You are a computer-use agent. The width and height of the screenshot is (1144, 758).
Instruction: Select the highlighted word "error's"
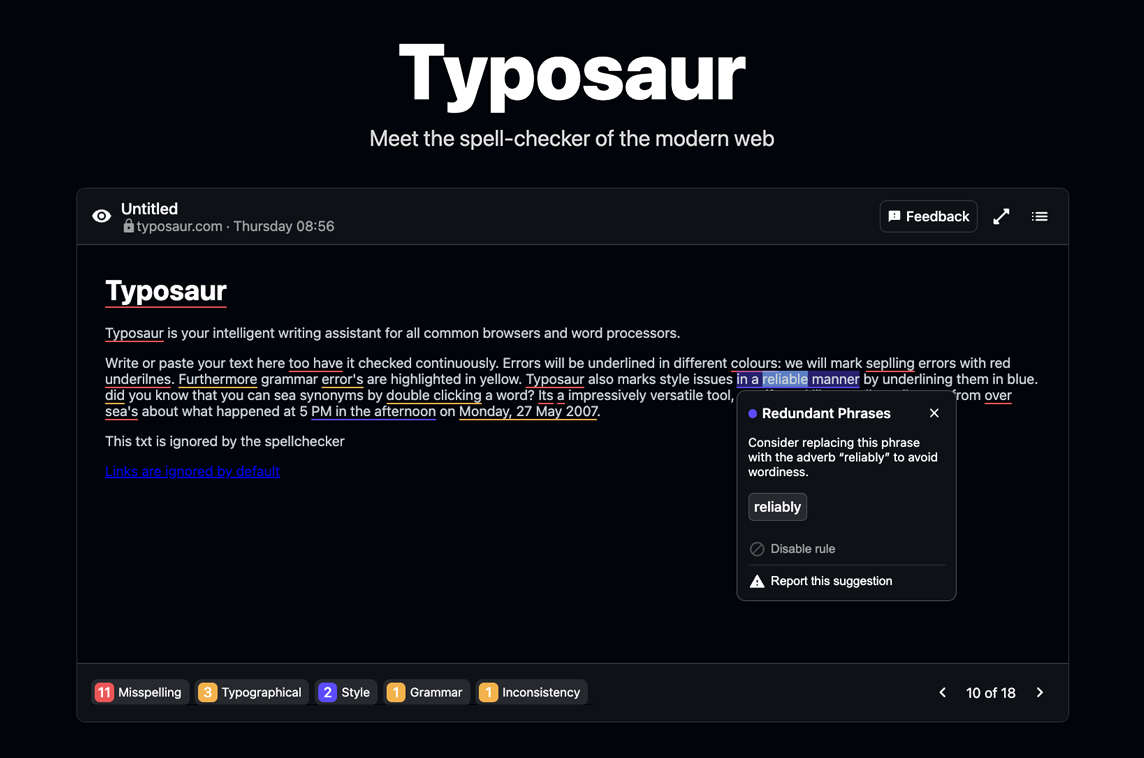(x=342, y=379)
